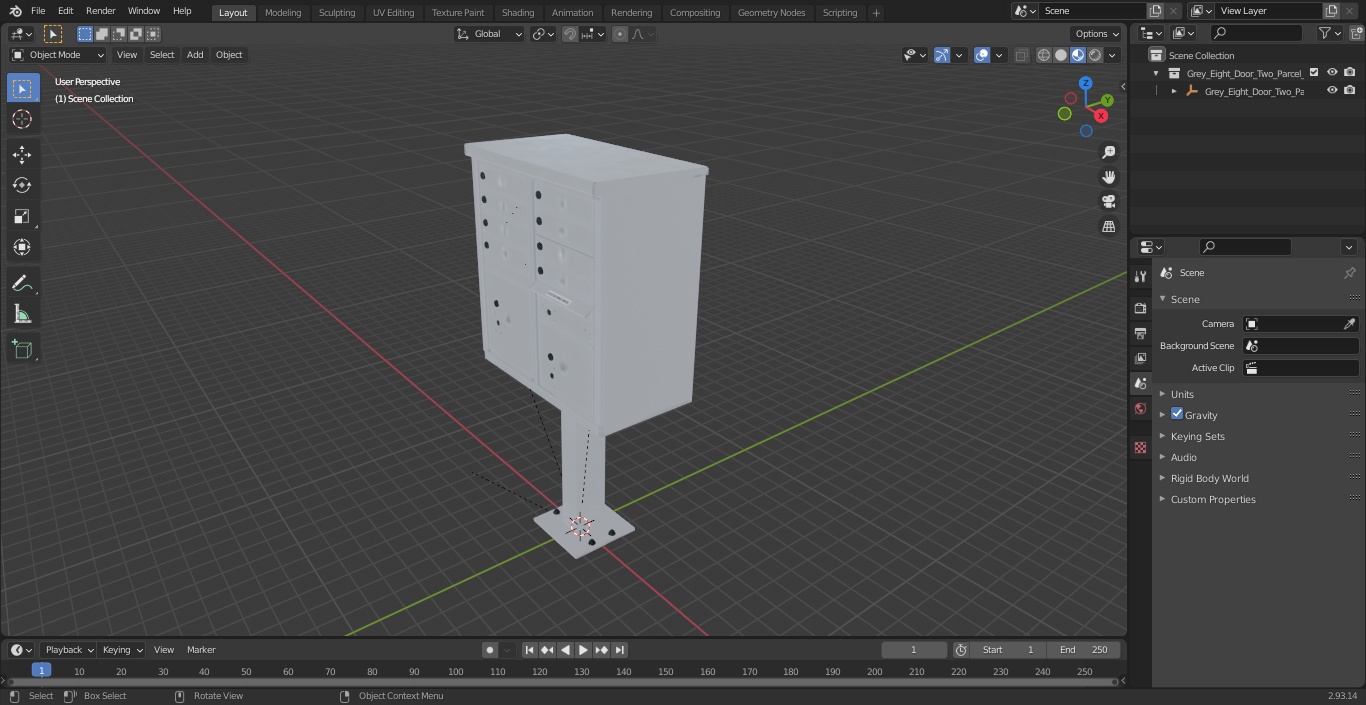Click the X axis on navigation gizmo
Viewport: 1366px width, 705px height.
tap(1101, 116)
